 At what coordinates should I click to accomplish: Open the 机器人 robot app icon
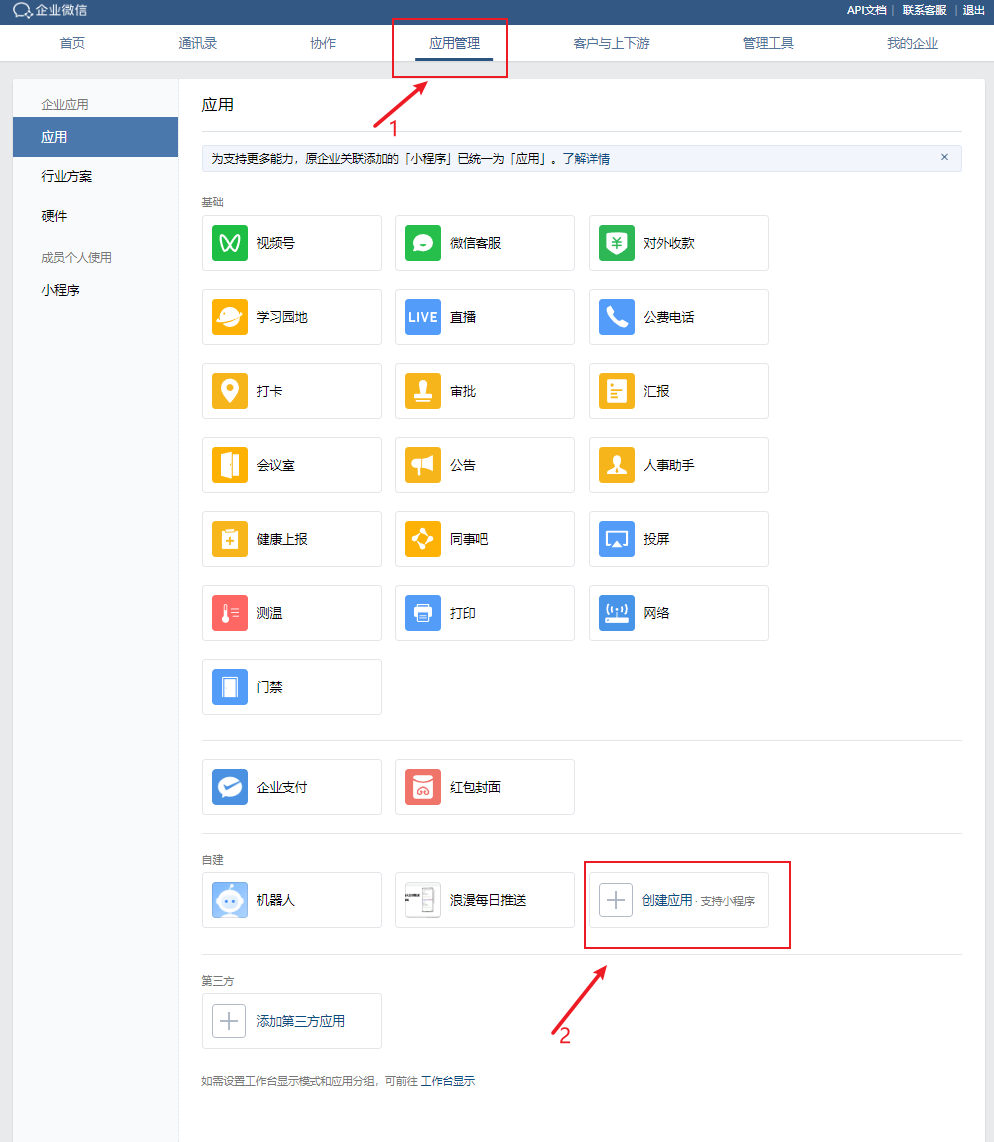pos(230,900)
